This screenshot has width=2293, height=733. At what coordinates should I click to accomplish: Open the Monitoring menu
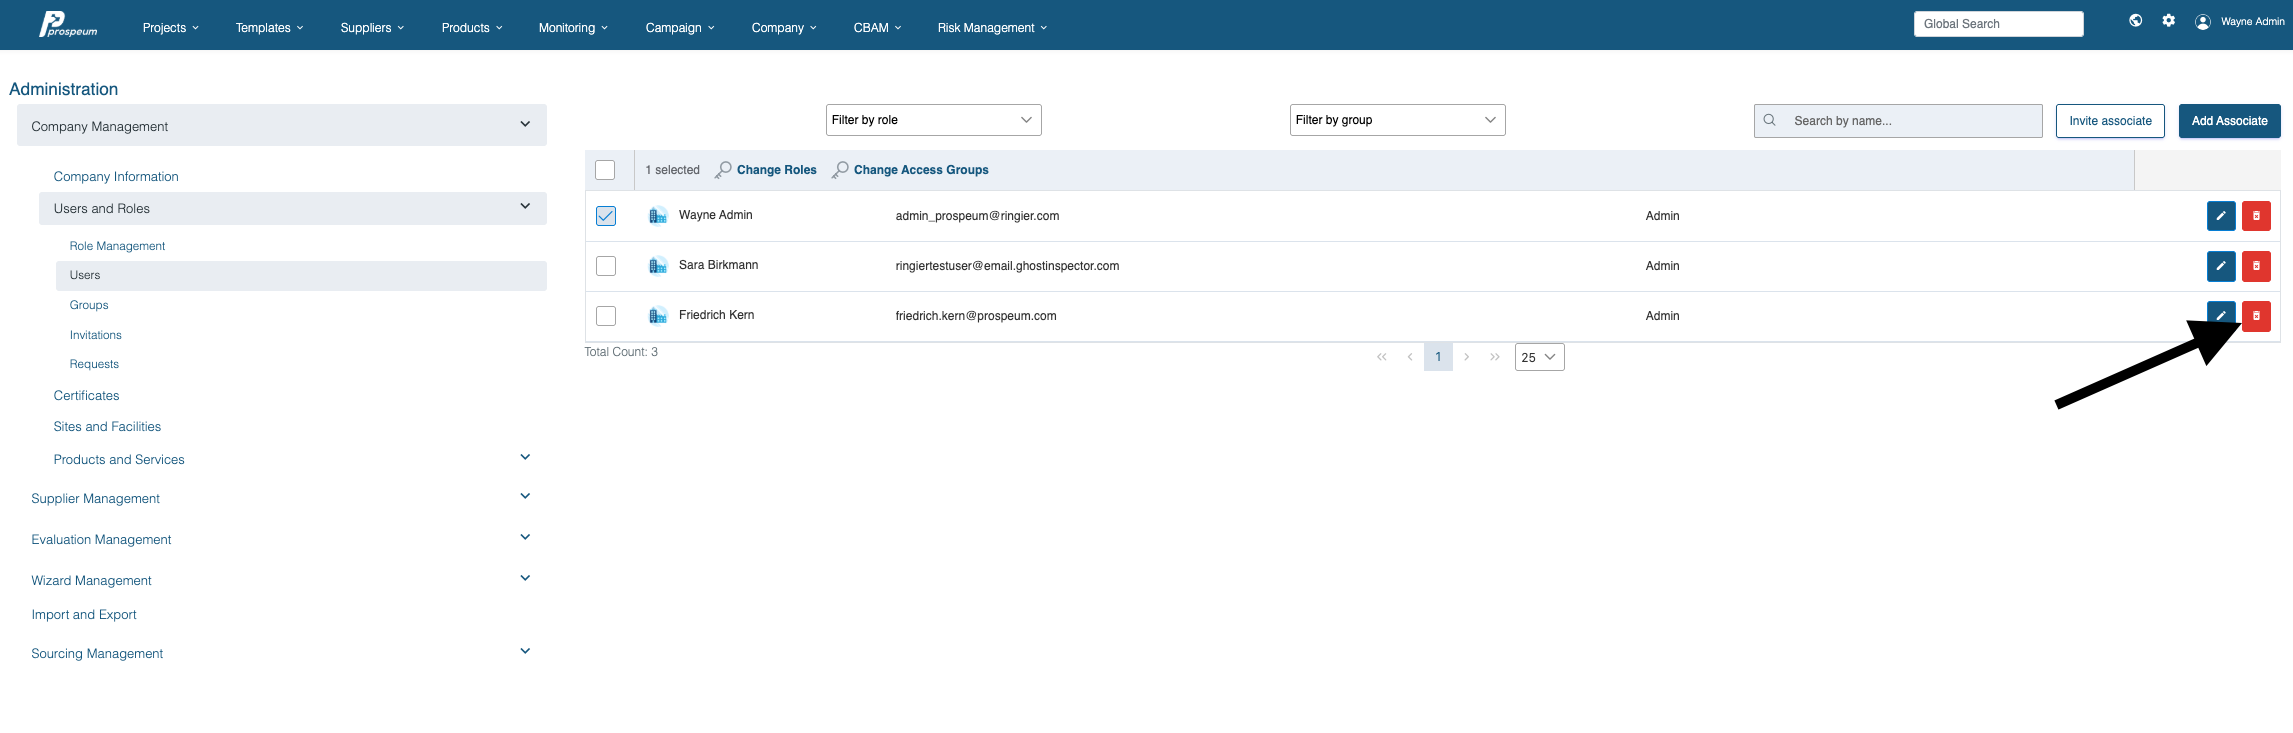tap(573, 28)
